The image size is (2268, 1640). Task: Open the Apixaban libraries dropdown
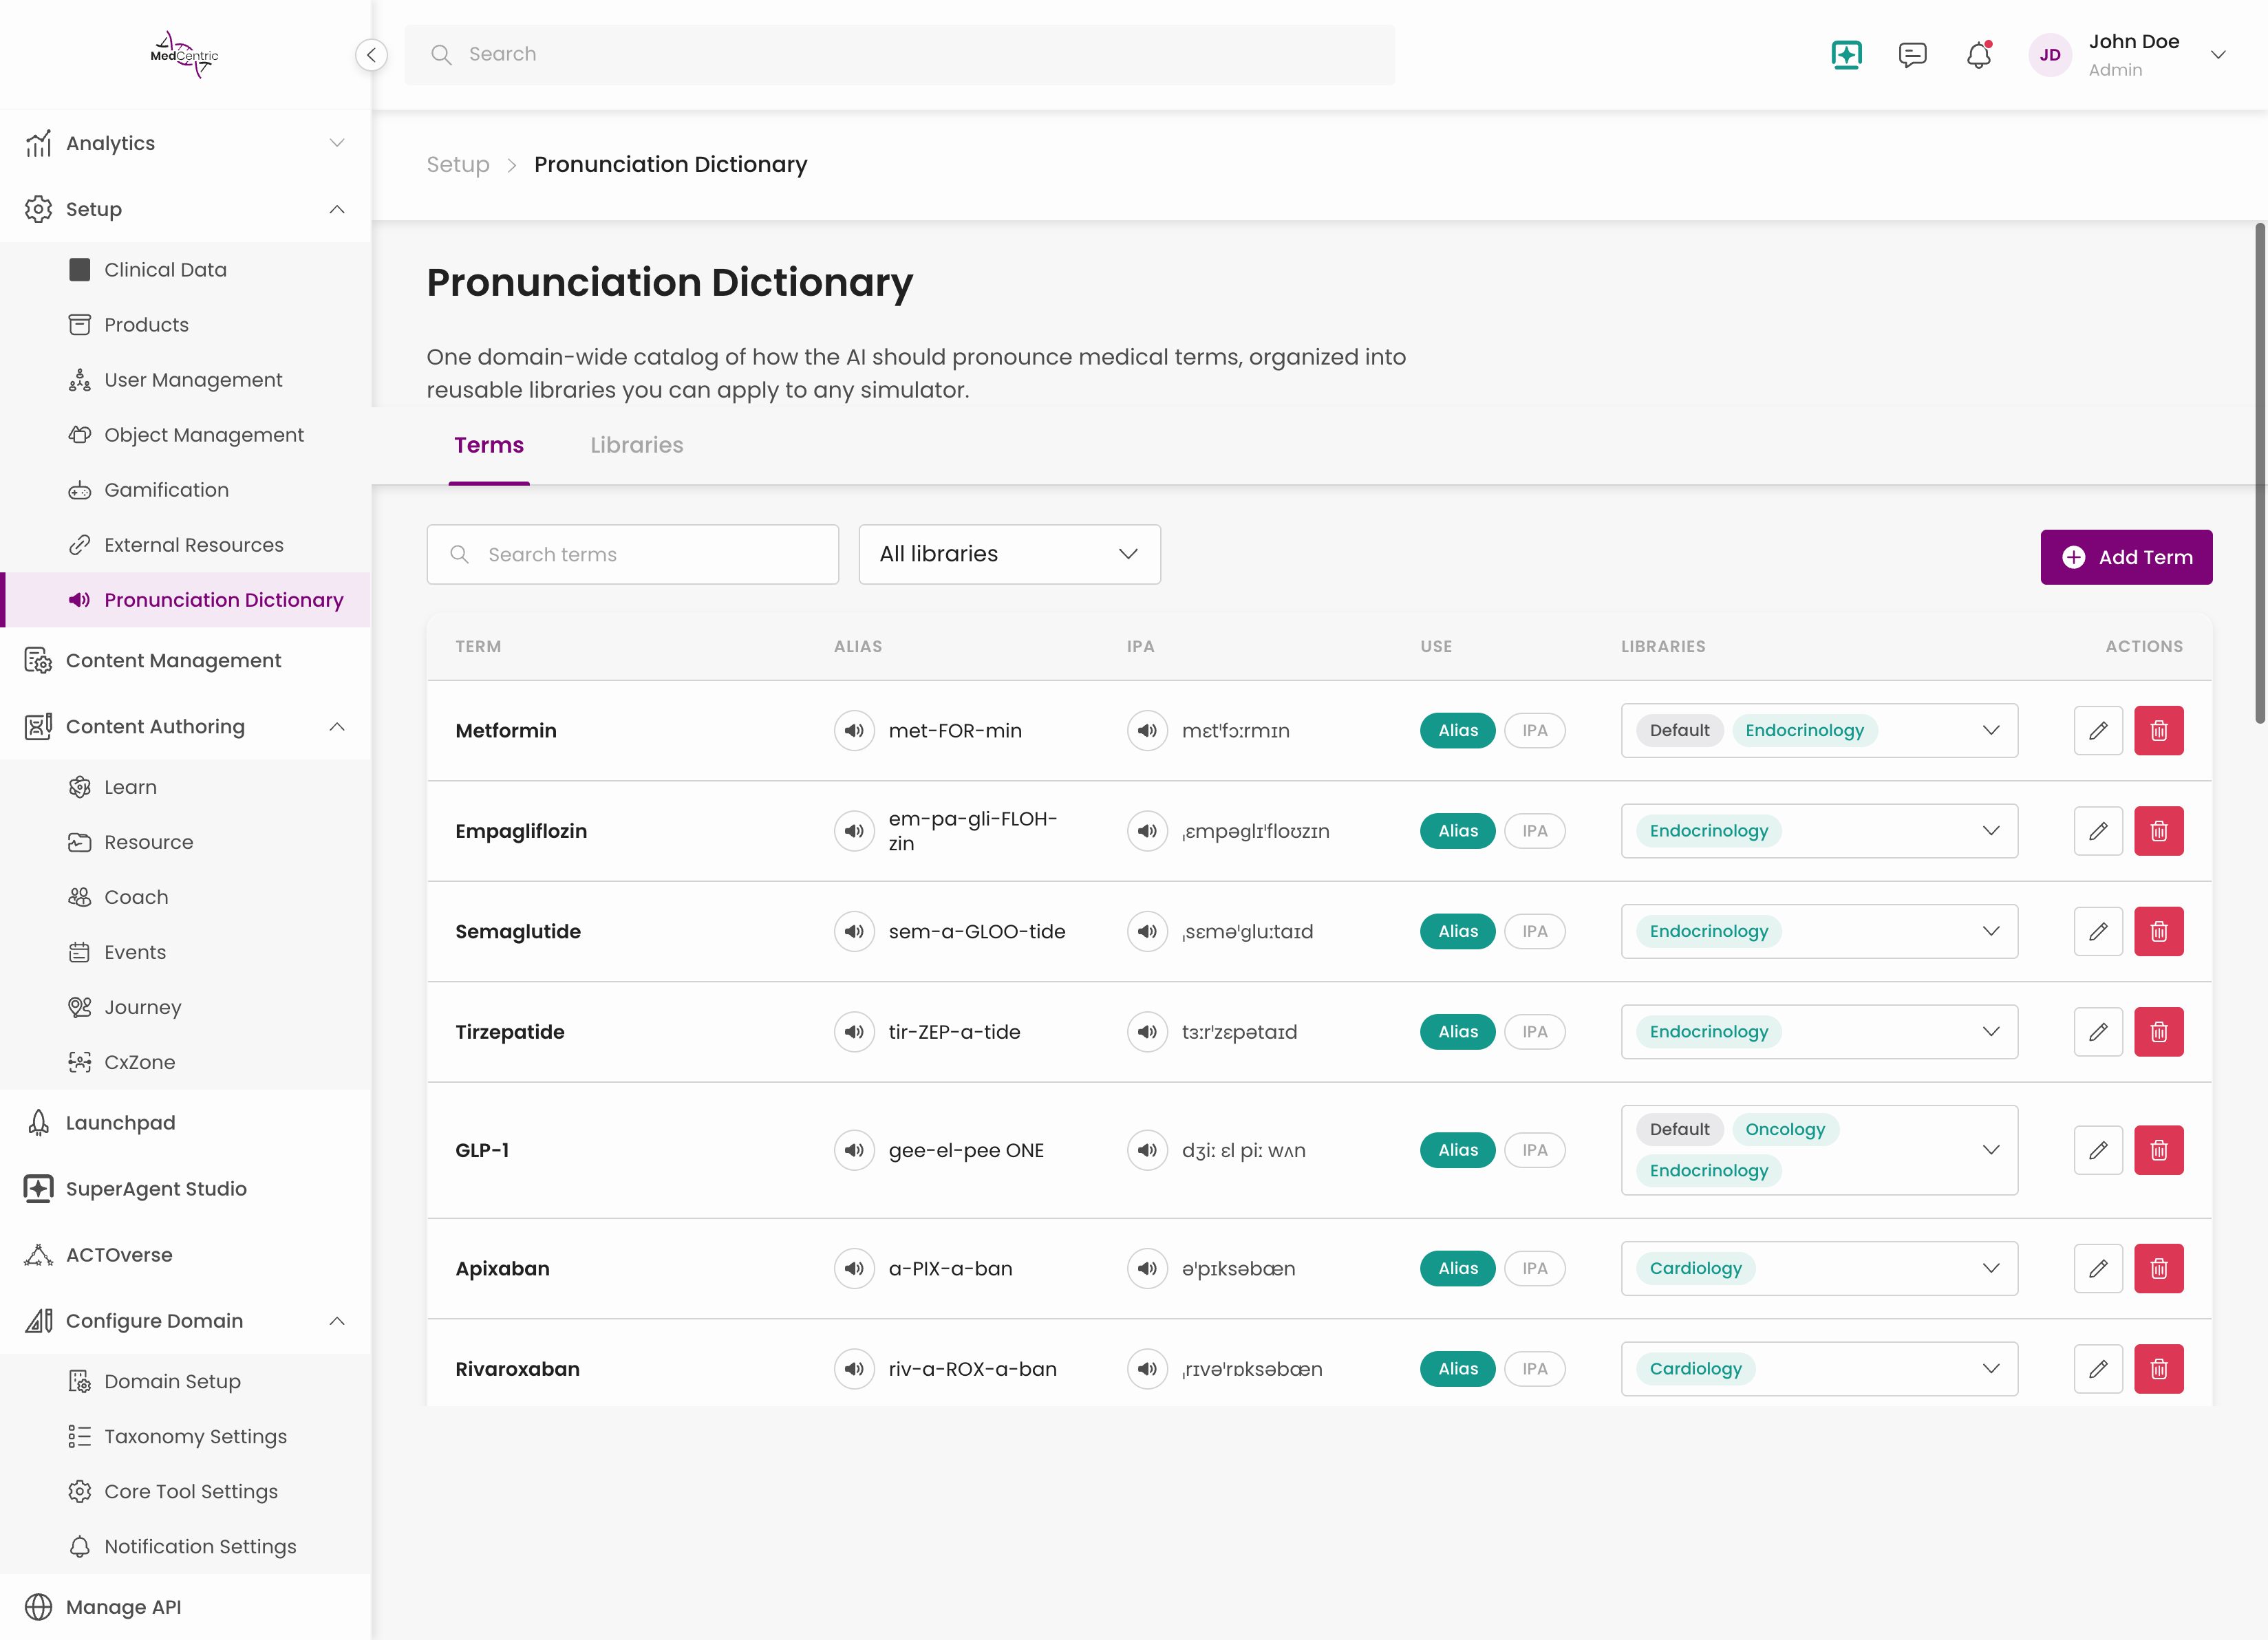(x=1819, y=1269)
